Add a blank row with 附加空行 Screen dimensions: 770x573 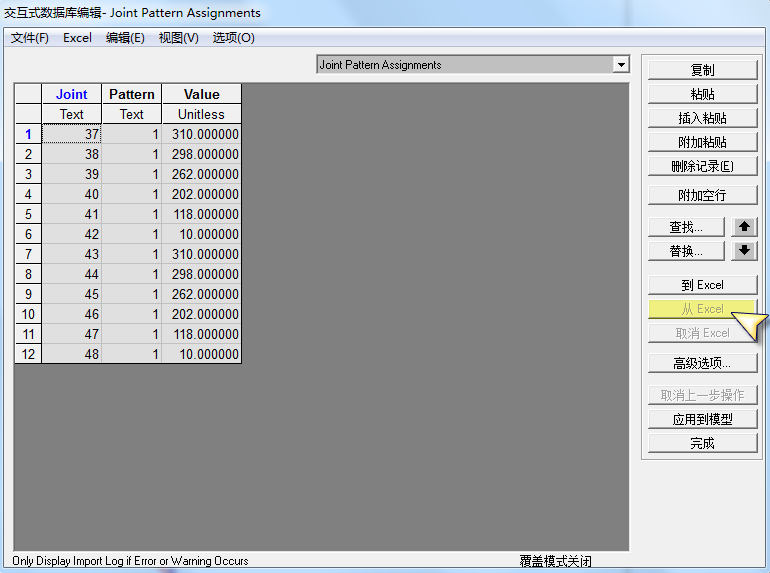pos(702,195)
